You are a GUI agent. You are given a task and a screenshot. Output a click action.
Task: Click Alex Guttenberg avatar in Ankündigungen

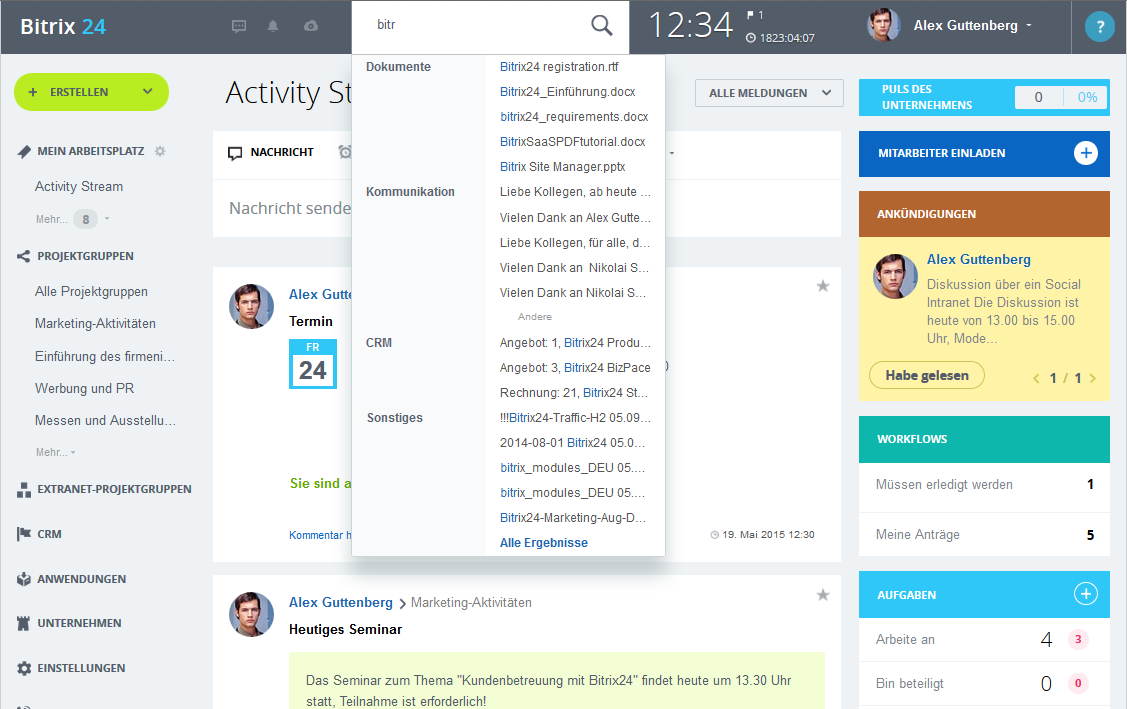[x=895, y=276]
